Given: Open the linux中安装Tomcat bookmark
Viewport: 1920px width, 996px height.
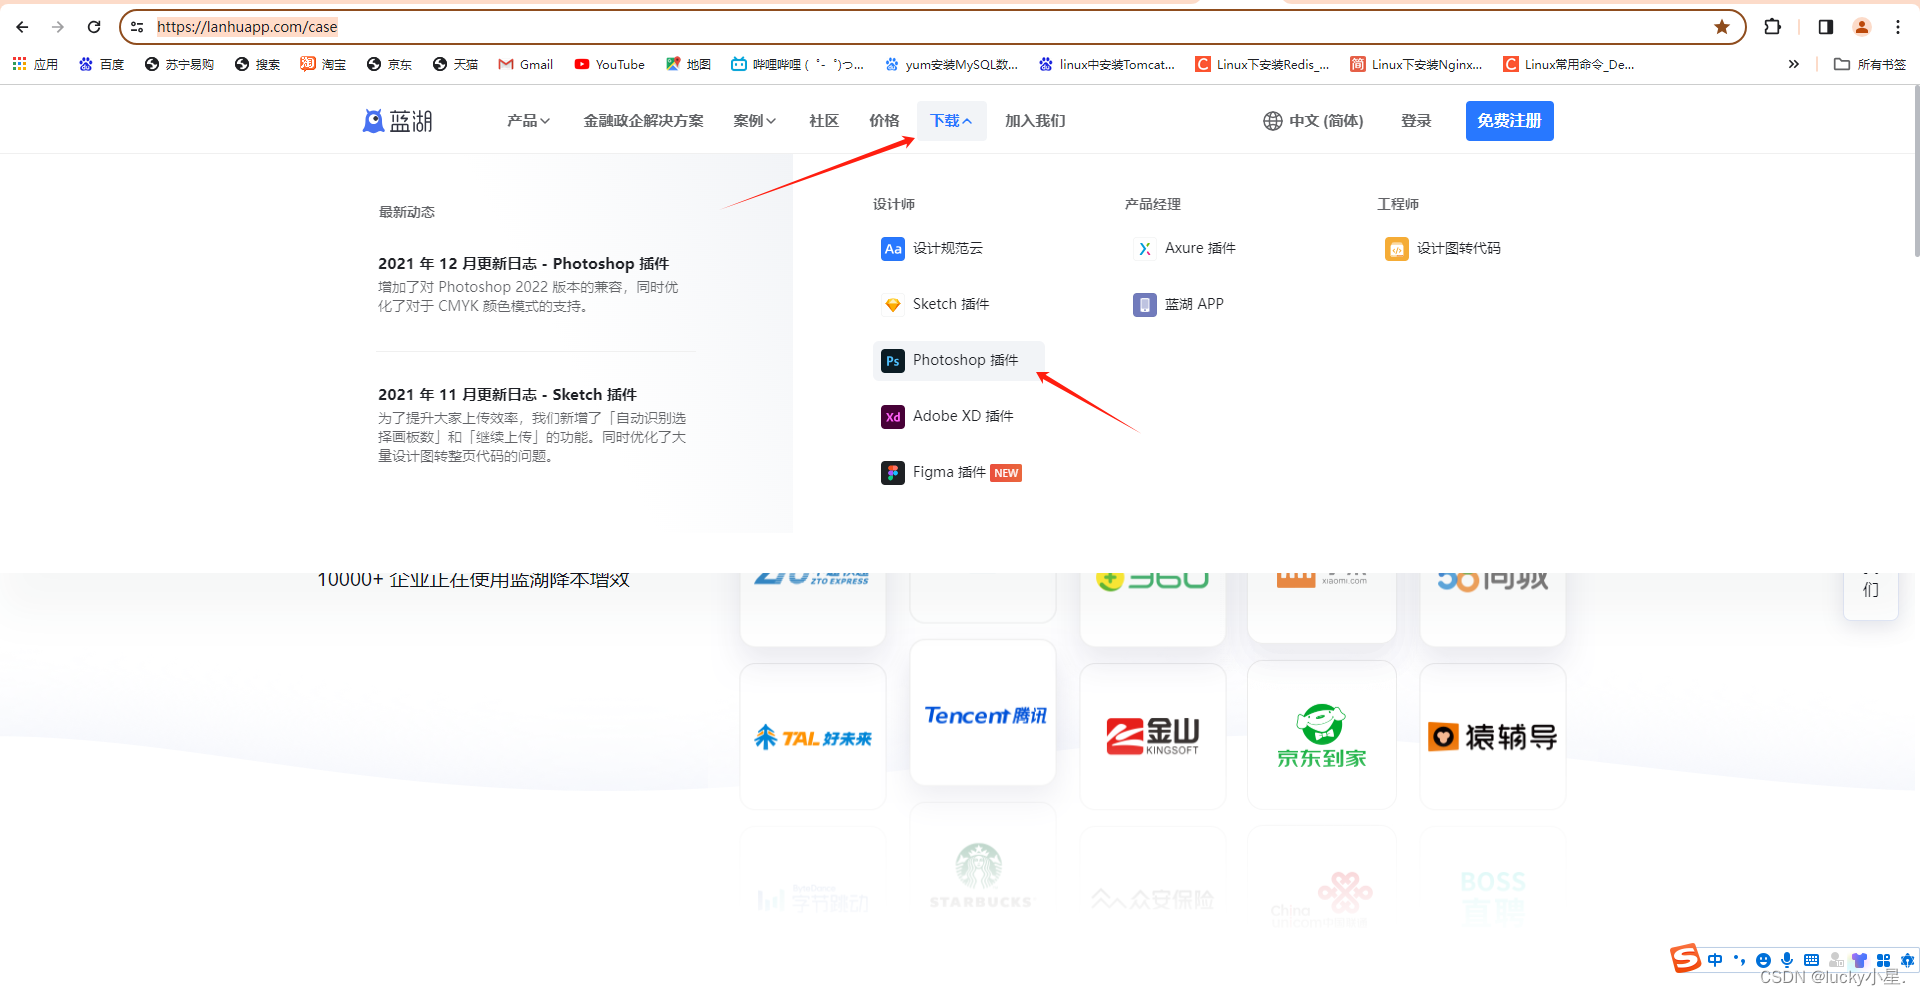Looking at the screenshot, I should point(1106,64).
